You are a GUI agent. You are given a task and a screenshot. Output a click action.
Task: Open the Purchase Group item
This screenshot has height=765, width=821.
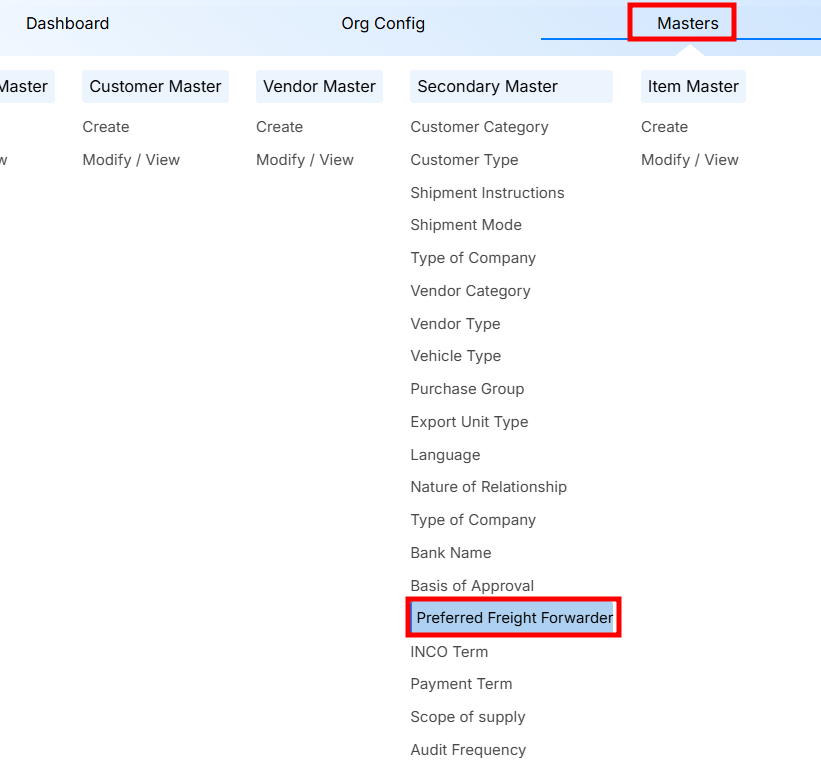[x=467, y=389]
